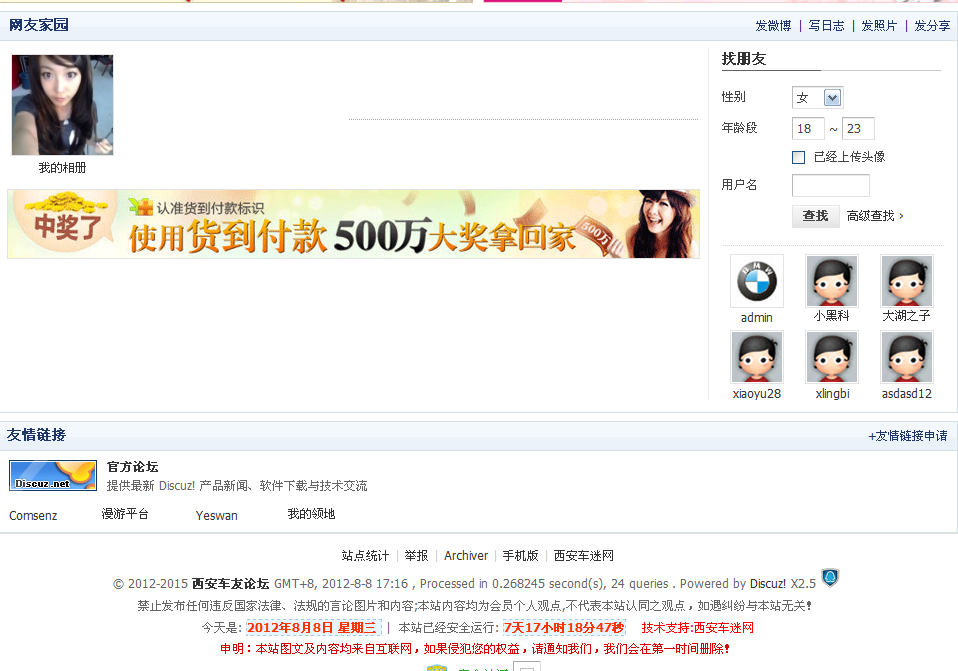Click 大湖之子 username label
958x671 pixels.
tap(907, 316)
